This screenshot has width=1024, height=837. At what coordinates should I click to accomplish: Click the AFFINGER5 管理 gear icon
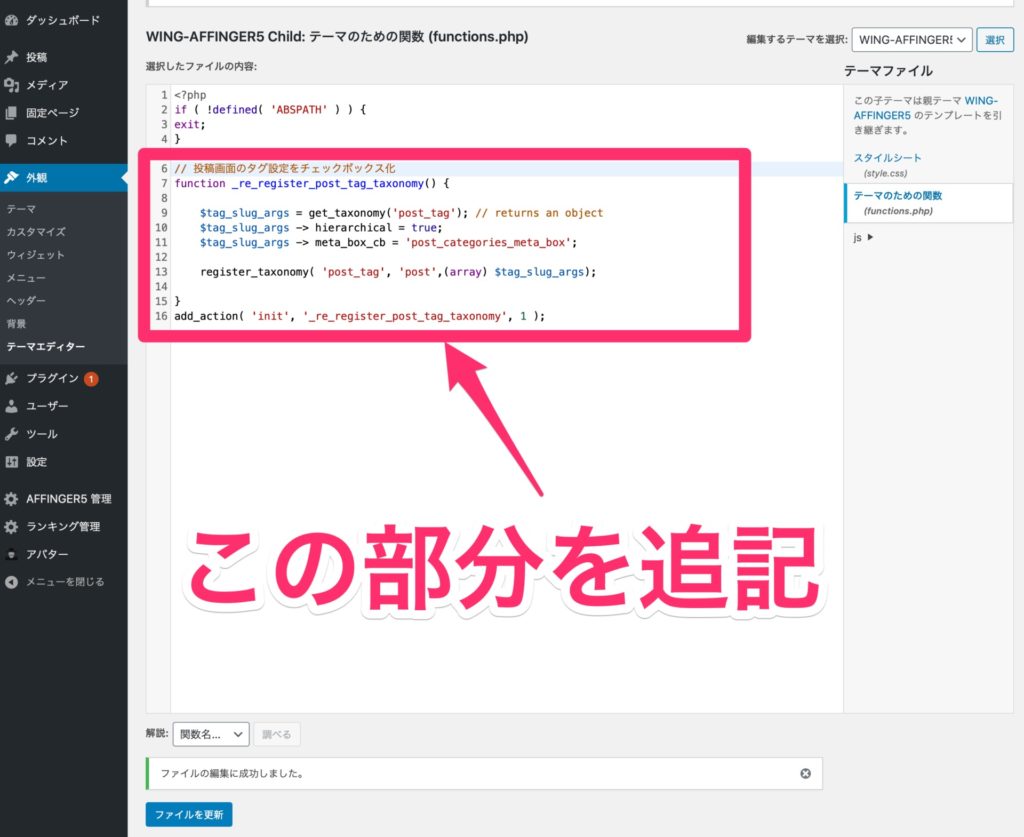coord(11,499)
